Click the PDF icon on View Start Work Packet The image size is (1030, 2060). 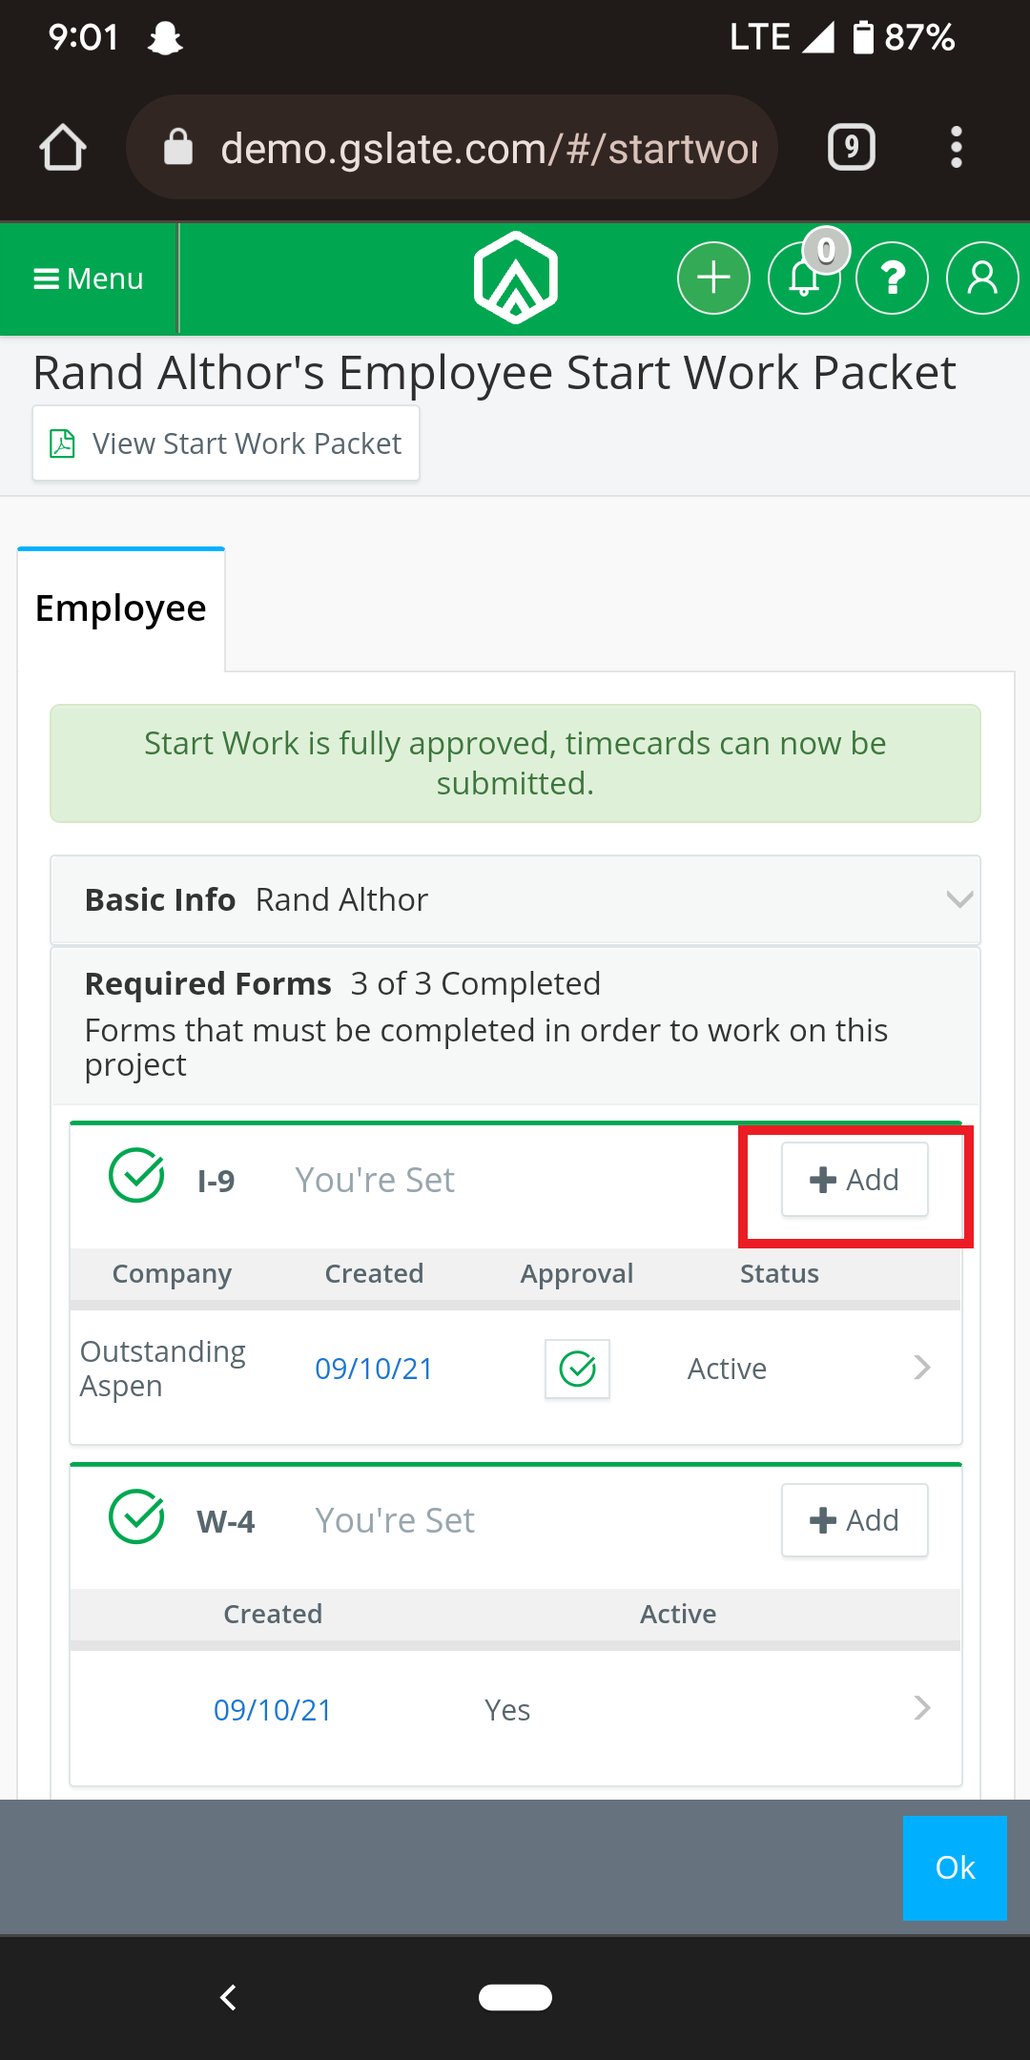[62, 442]
